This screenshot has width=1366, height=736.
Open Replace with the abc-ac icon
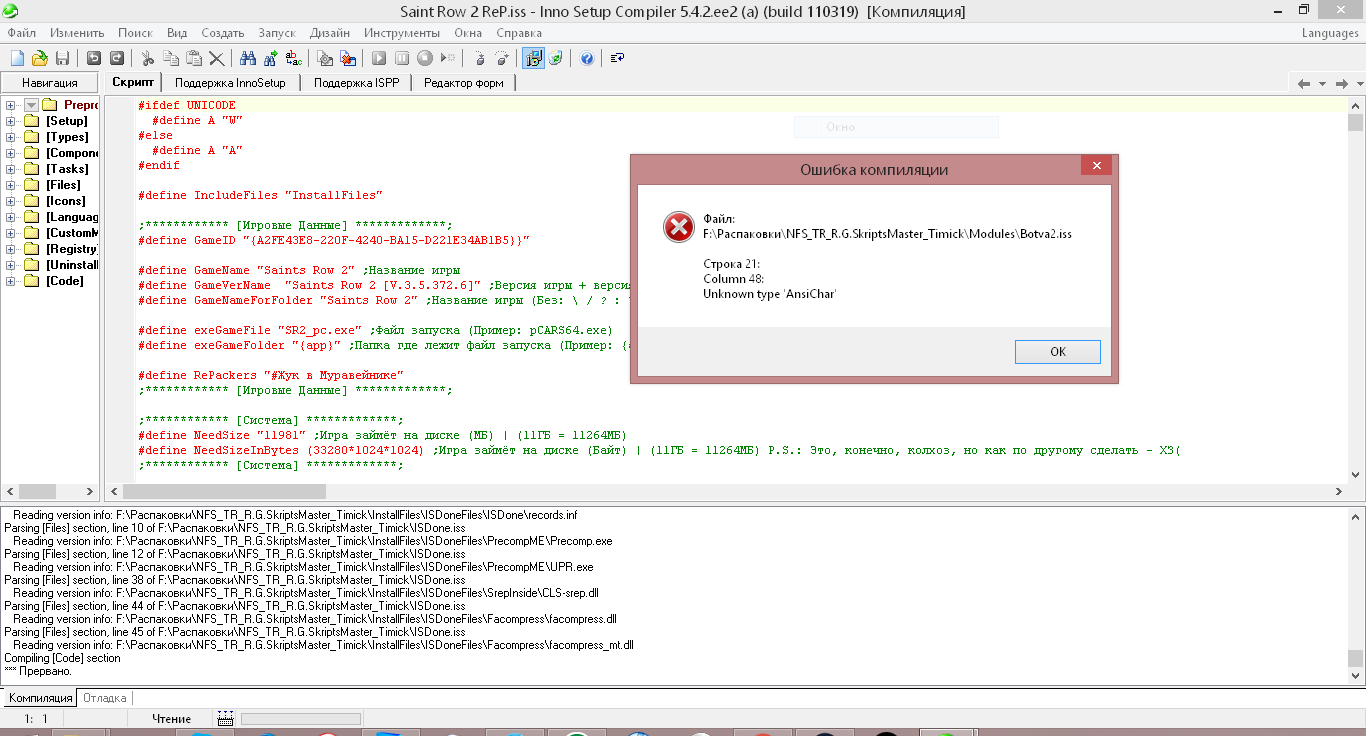point(293,58)
